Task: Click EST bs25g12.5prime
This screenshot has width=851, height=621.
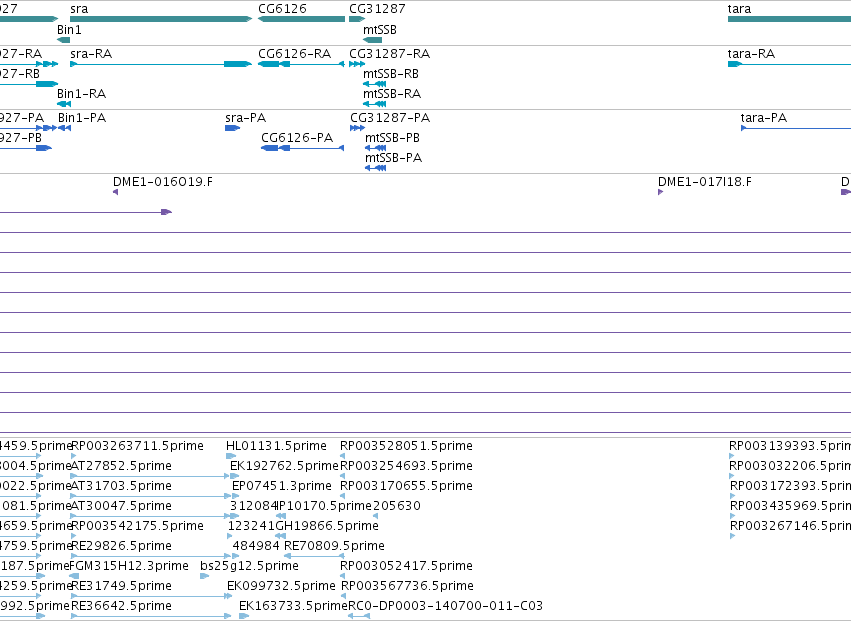Action: (249, 566)
